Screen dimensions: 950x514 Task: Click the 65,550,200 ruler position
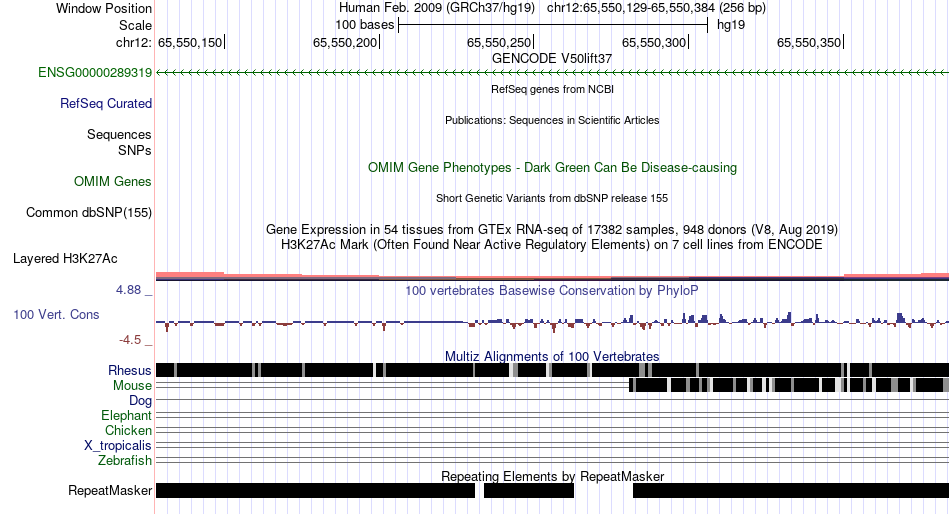tap(345, 42)
